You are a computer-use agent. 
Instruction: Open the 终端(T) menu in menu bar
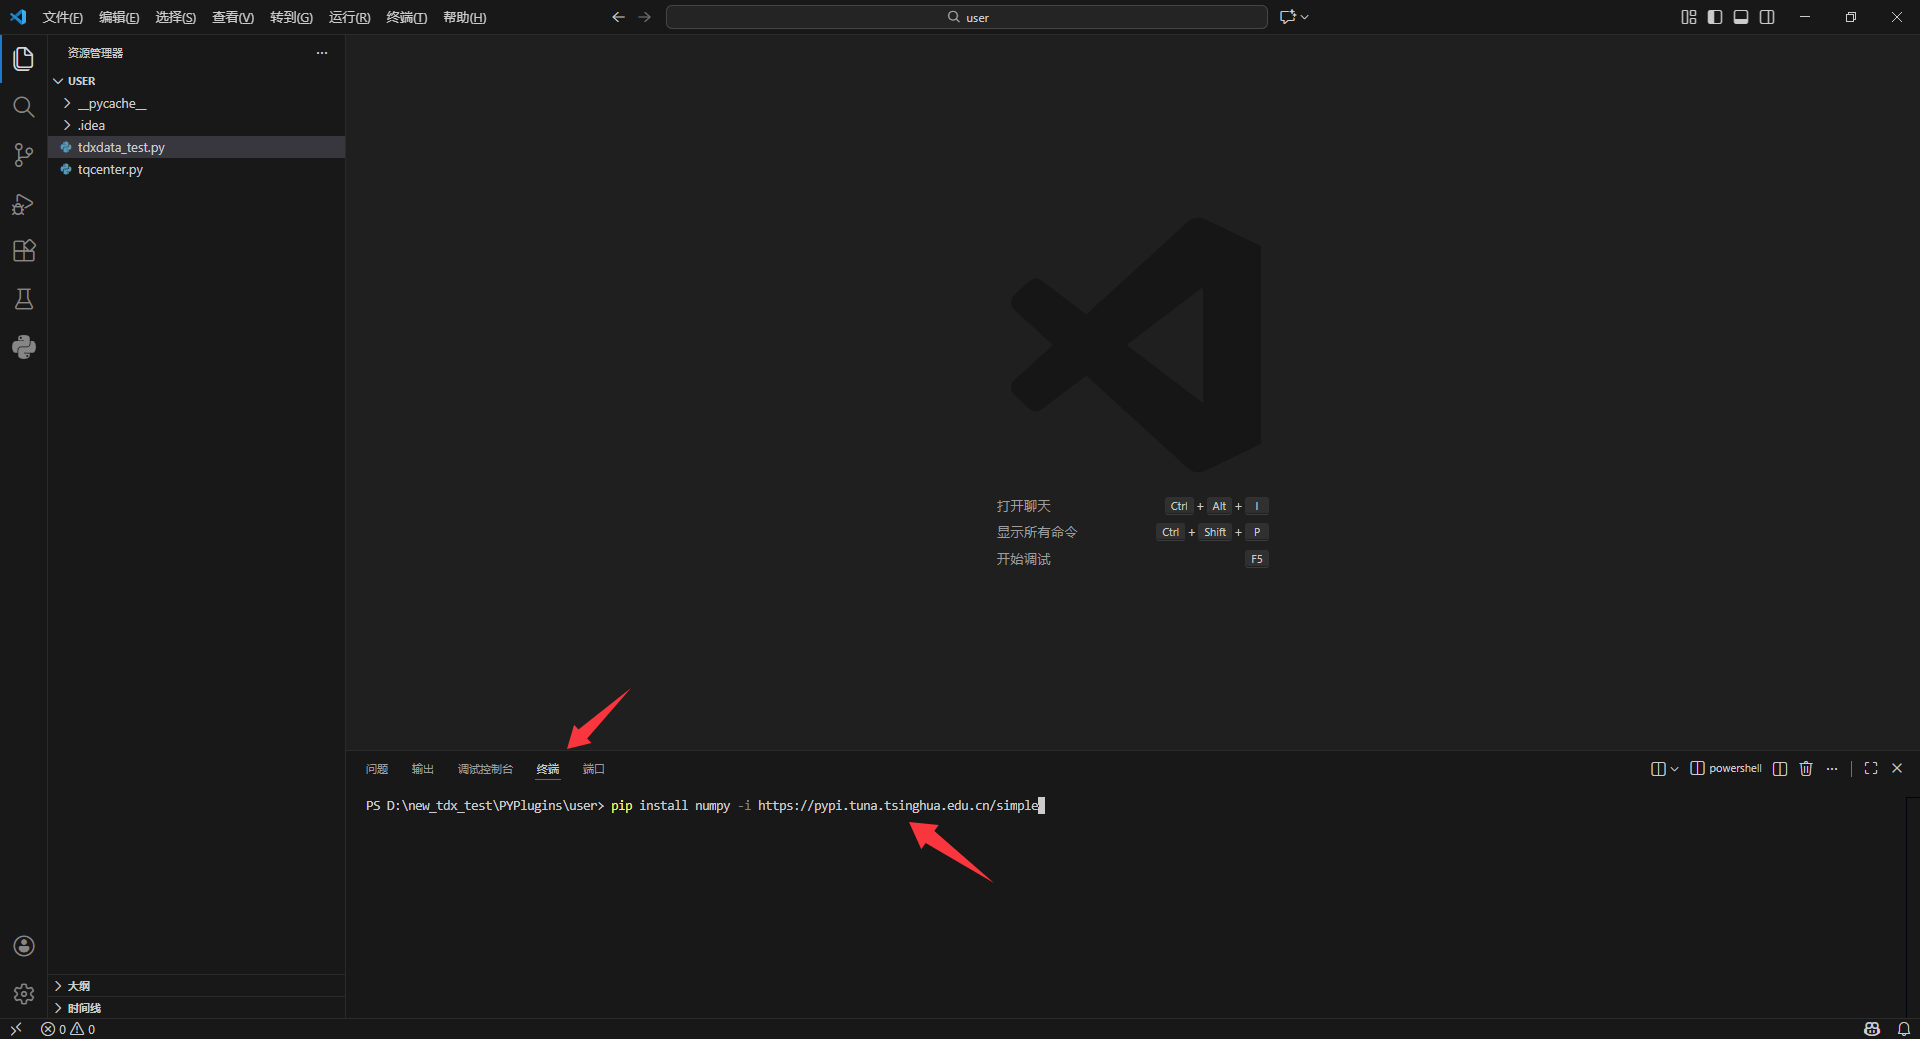tap(406, 18)
